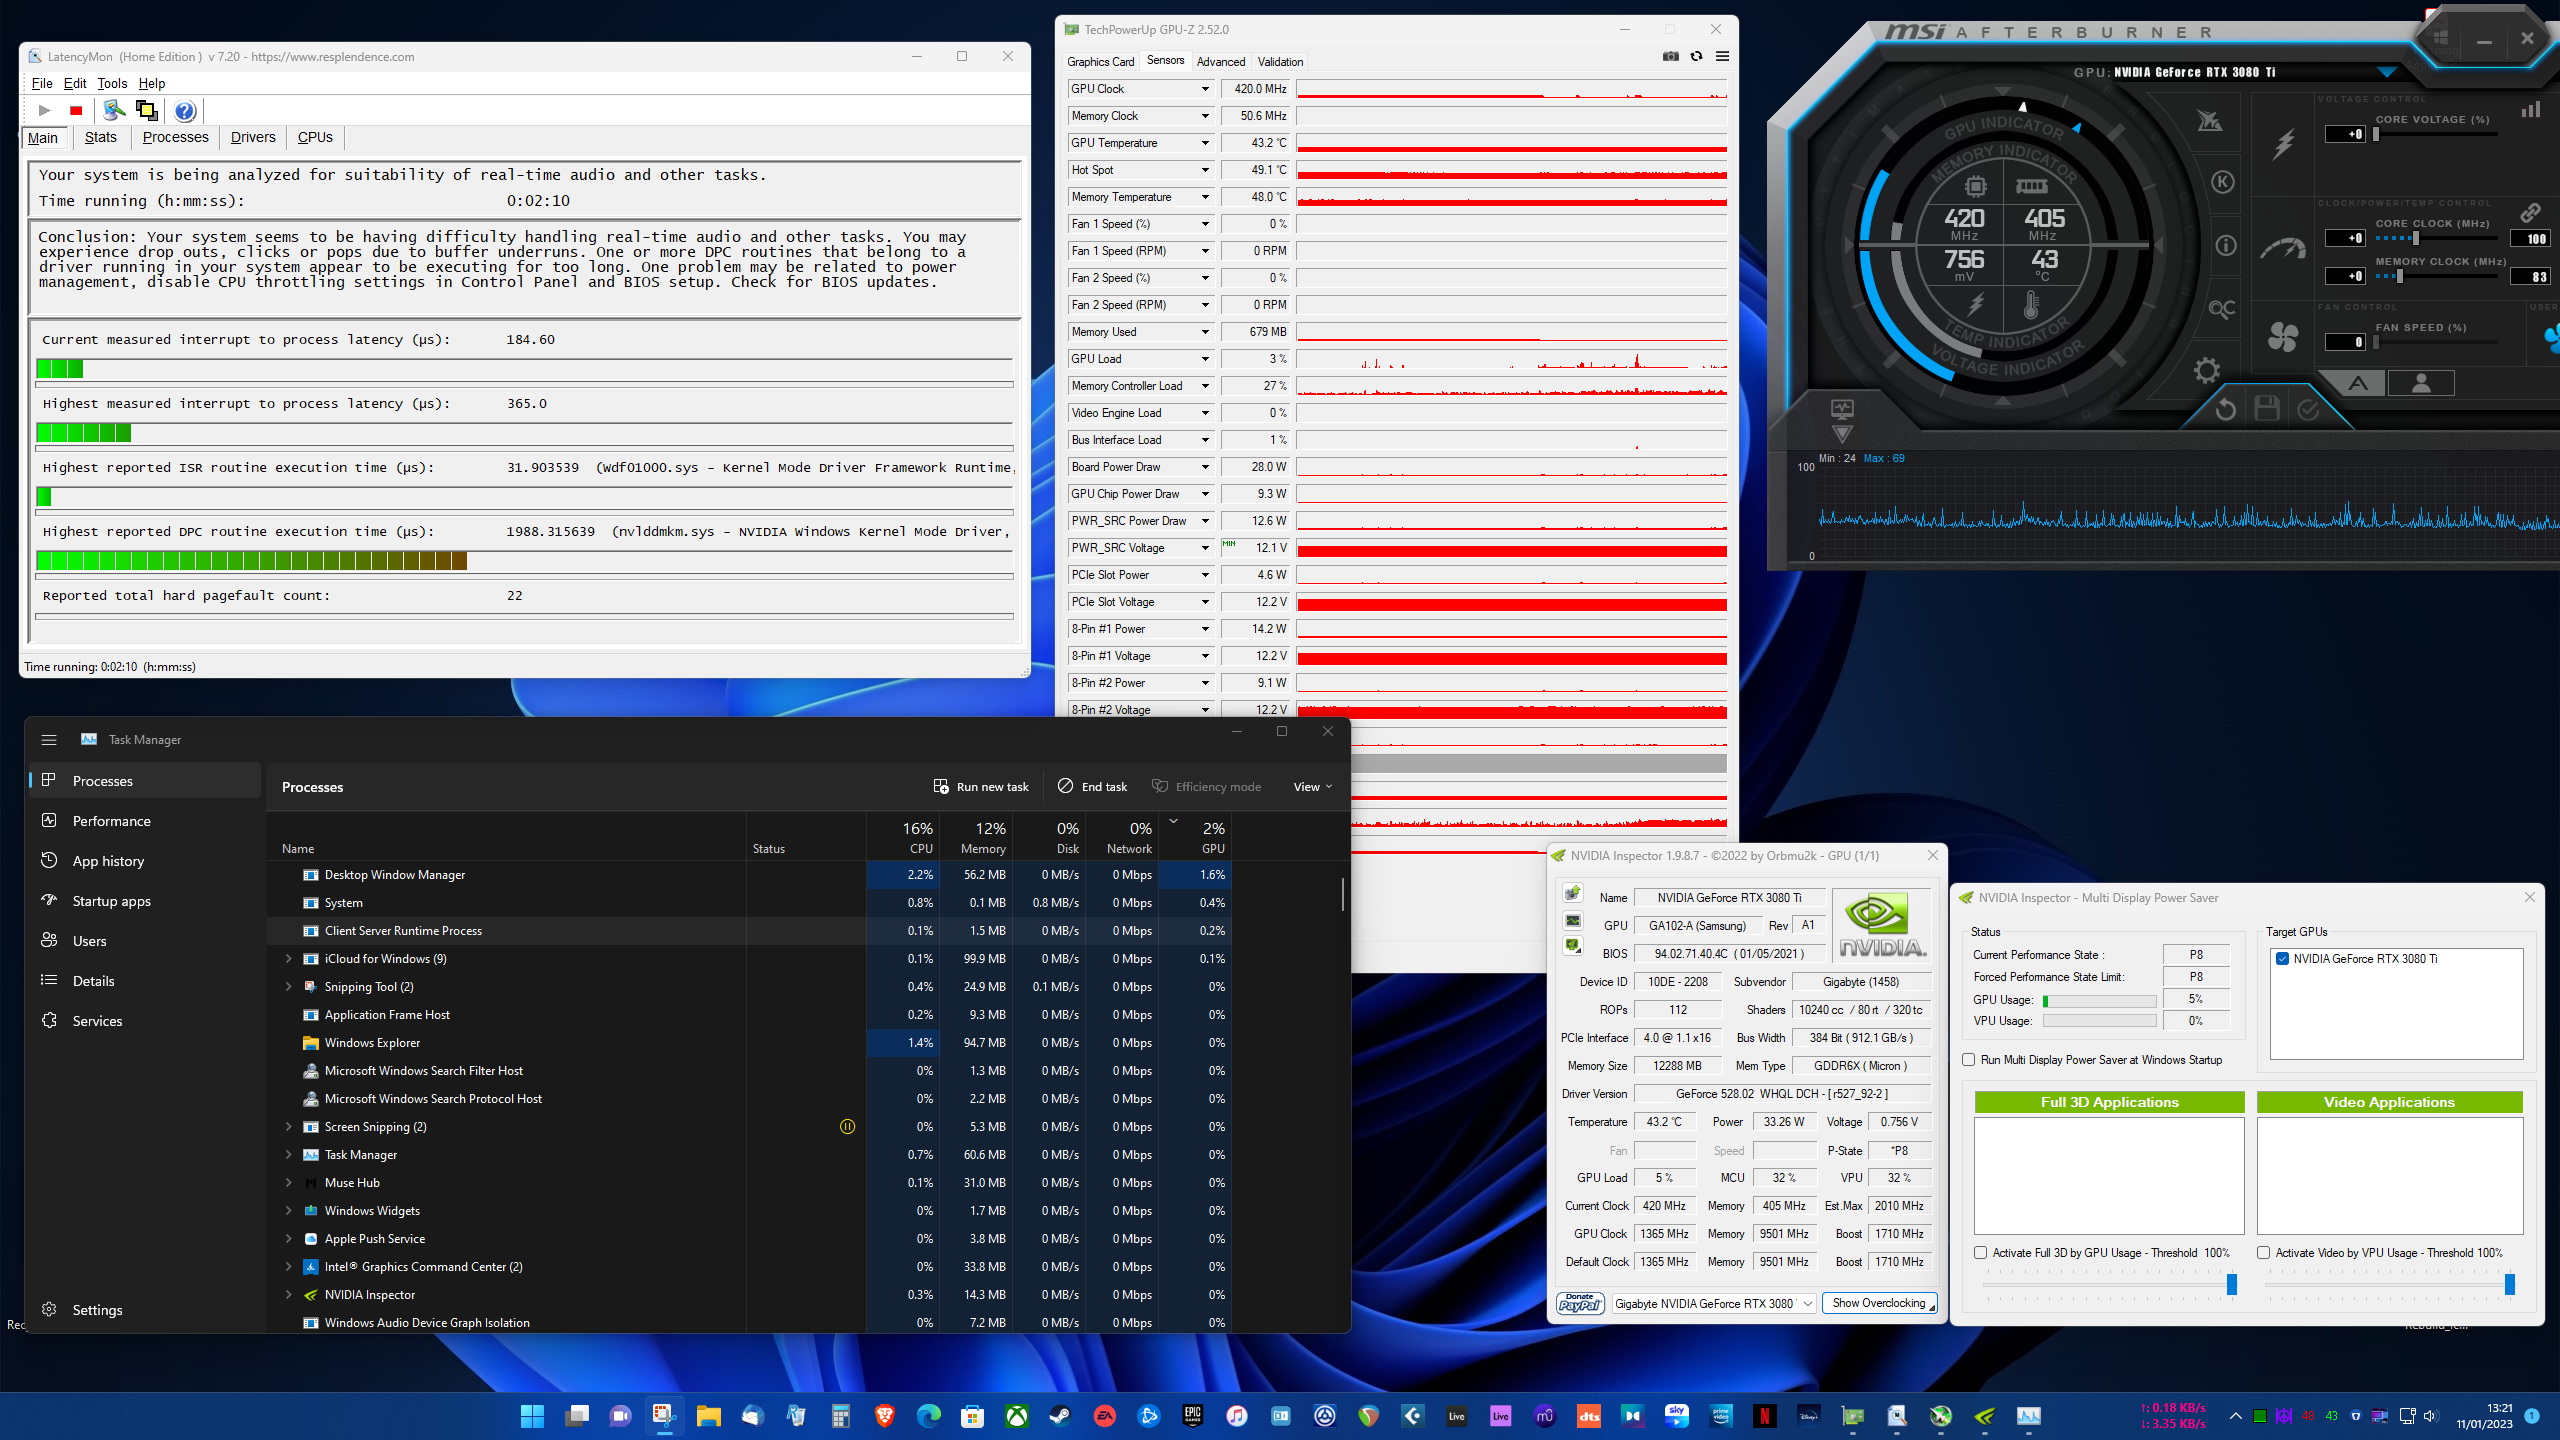Viewport: 2560px width, 1440px height.
Task: Open LatencyMon help question mark icon
Action: tap(185, 111)
